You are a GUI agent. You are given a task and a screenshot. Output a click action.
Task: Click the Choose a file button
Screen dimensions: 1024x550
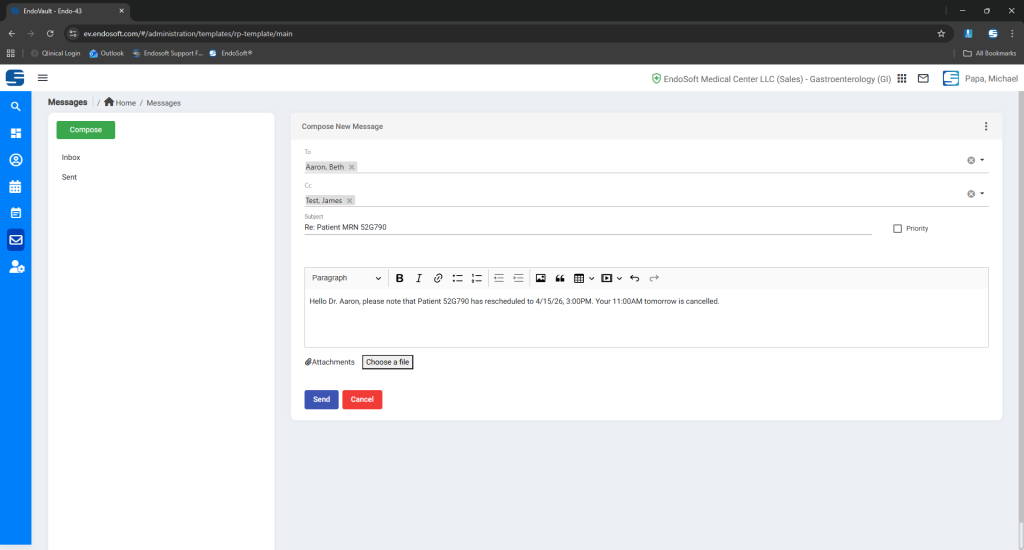(387, 362)
